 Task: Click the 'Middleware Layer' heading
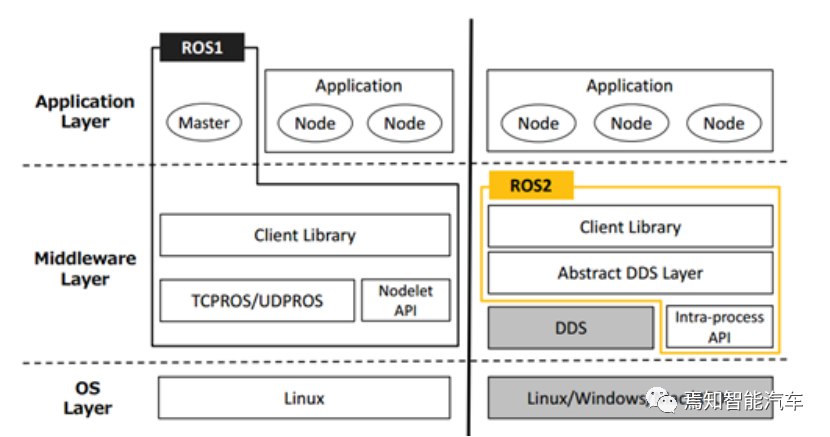coord(85,268)
